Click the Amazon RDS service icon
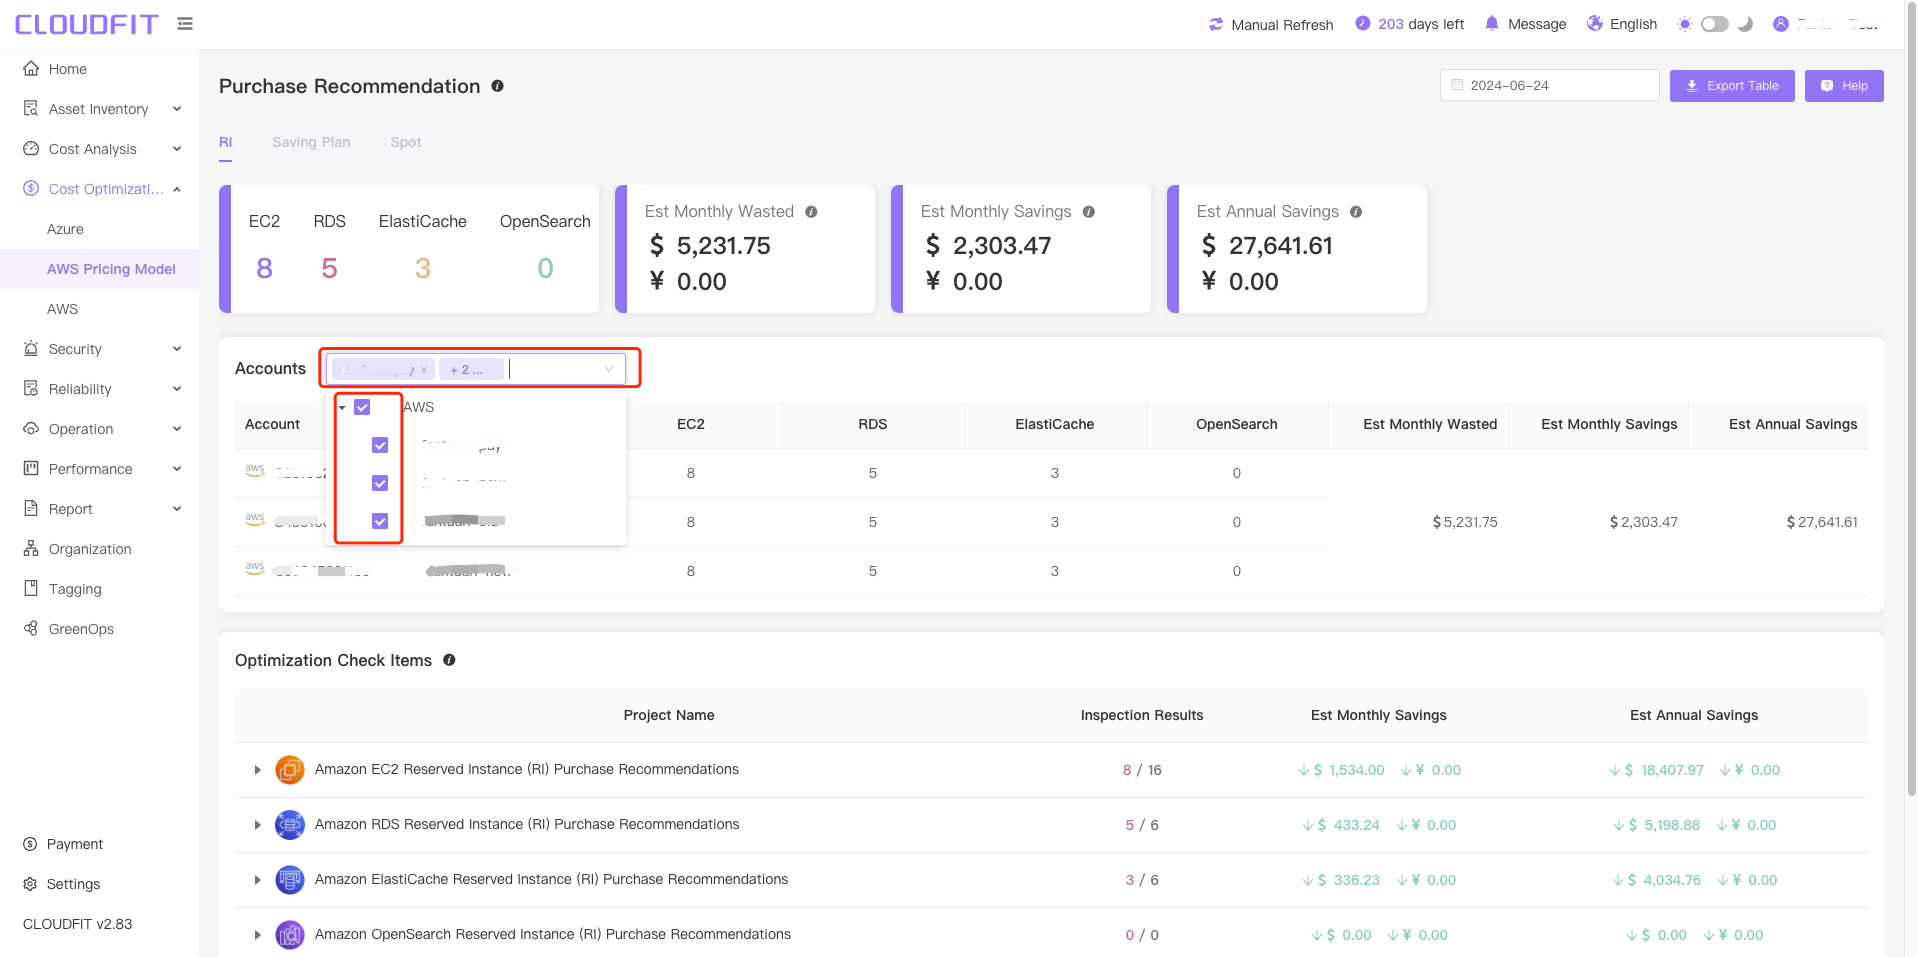The height and width of the screenshot is (957, 1918). click(x=290, y=825)
